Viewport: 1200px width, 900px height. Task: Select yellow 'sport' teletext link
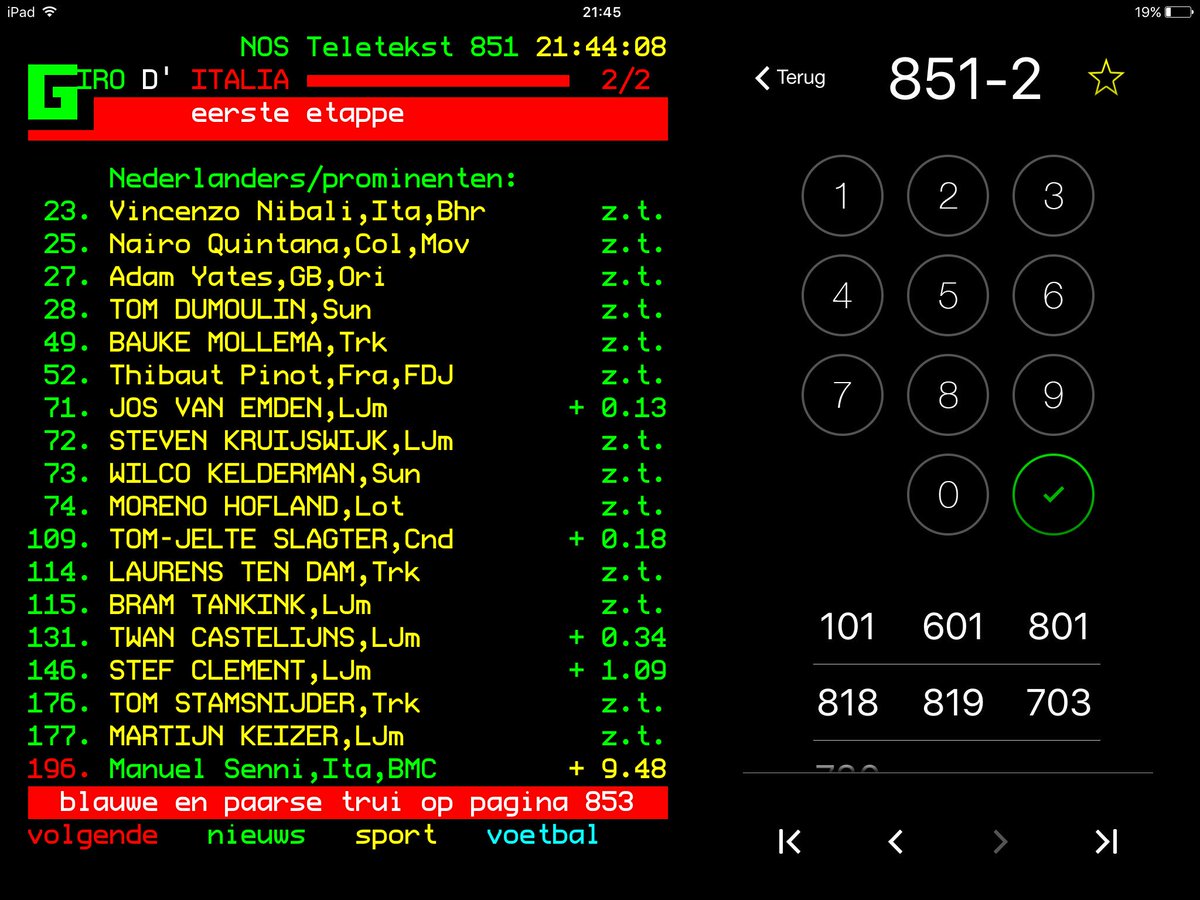pyautogui.click(x=396, y=835)
